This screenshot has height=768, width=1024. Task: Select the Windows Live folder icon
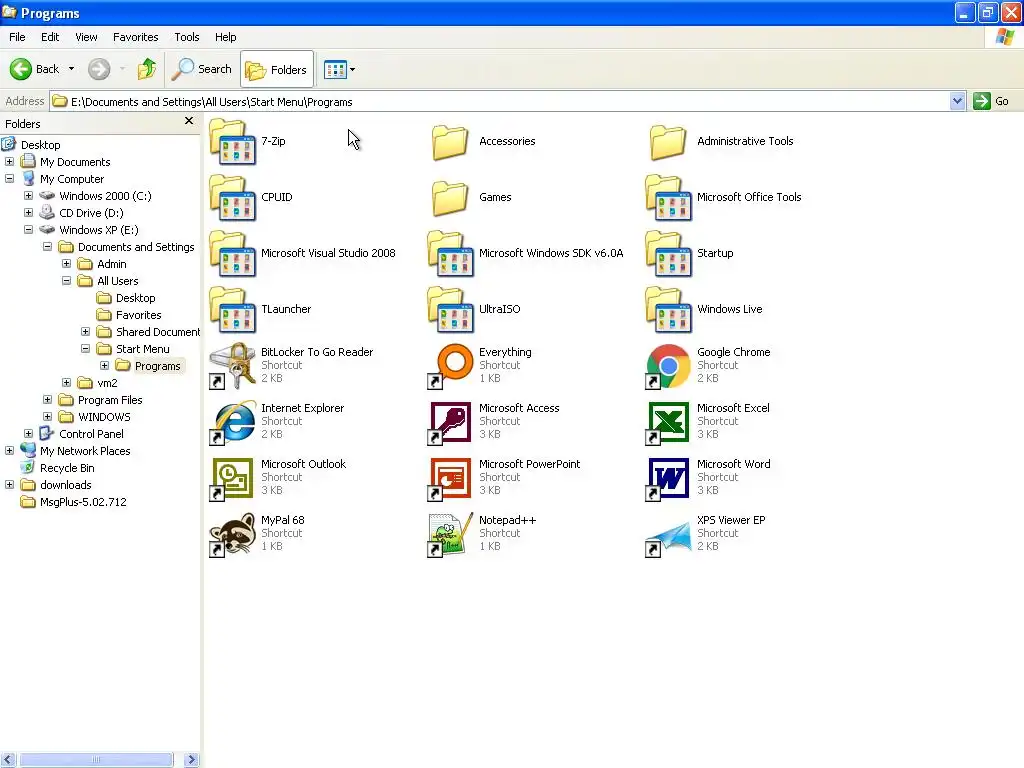669,310
